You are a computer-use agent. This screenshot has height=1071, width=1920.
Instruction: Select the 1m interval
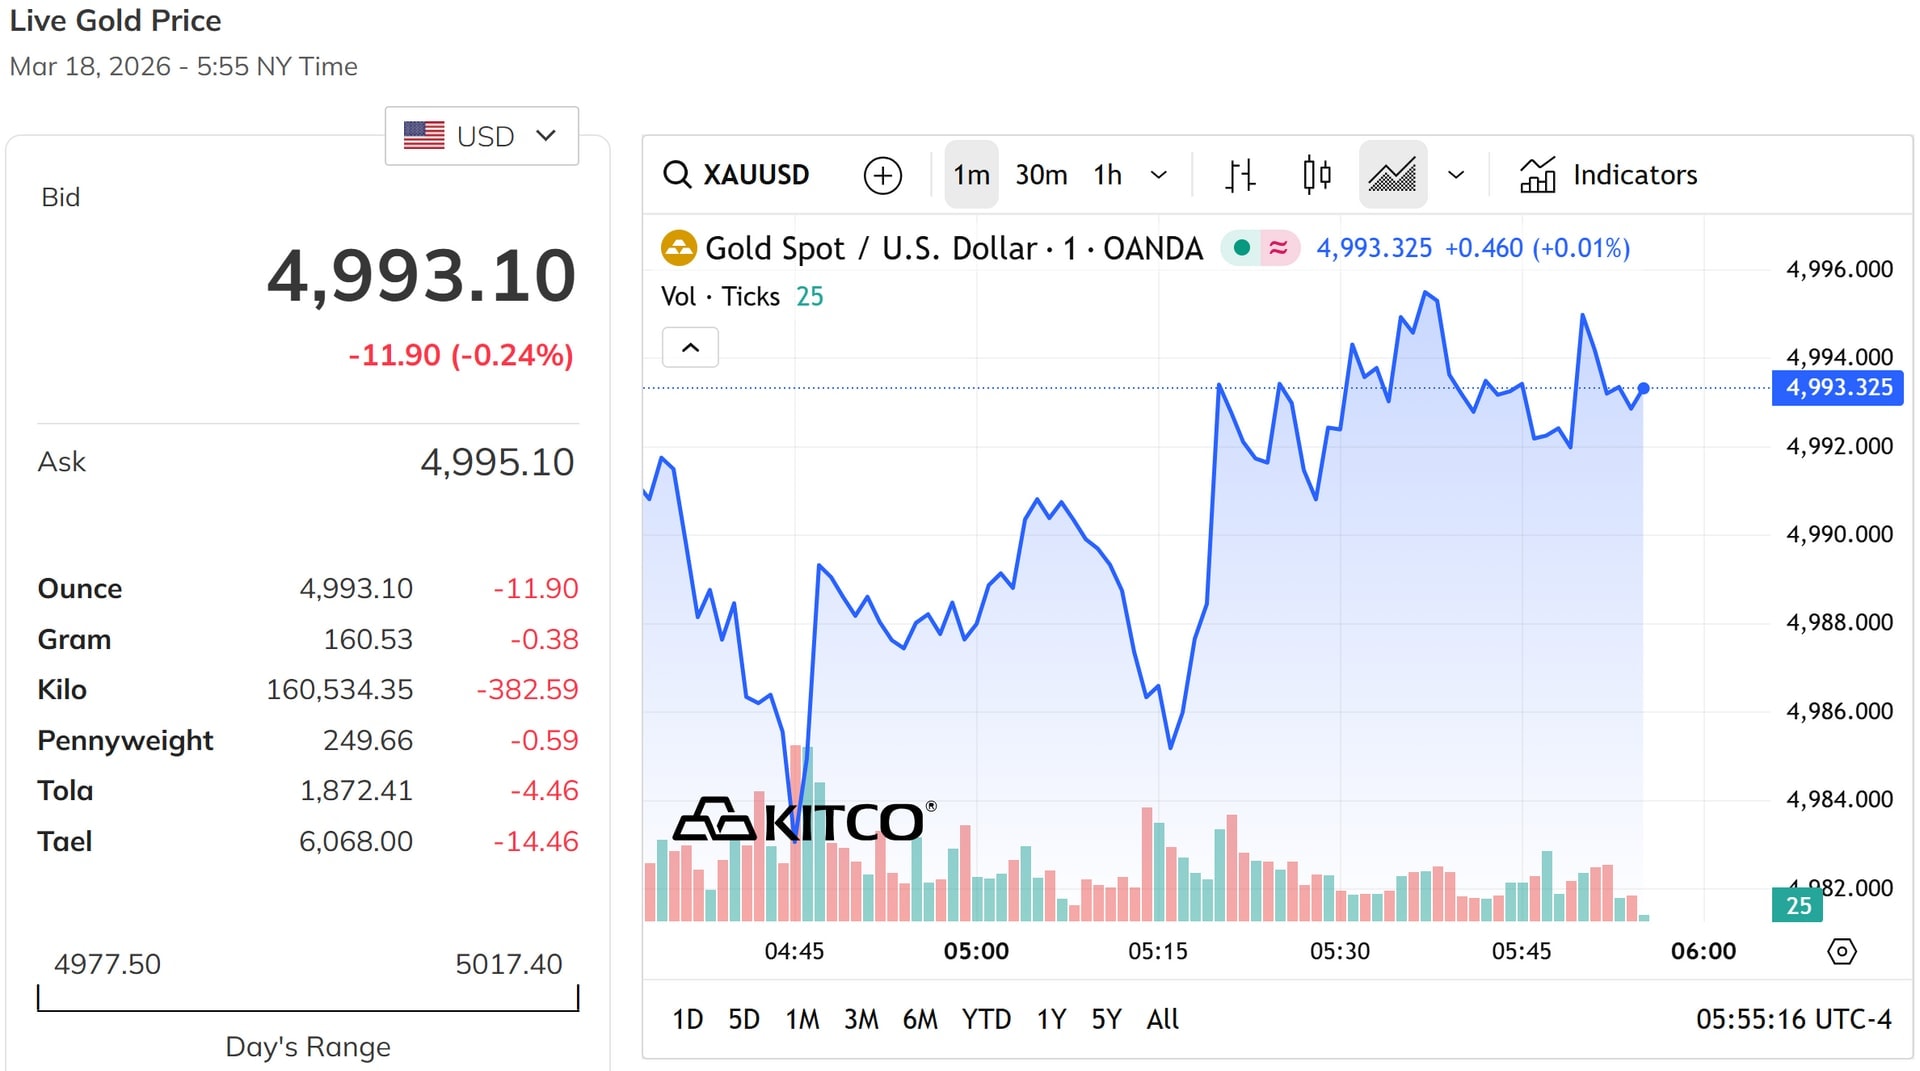(x=971, y=175)
